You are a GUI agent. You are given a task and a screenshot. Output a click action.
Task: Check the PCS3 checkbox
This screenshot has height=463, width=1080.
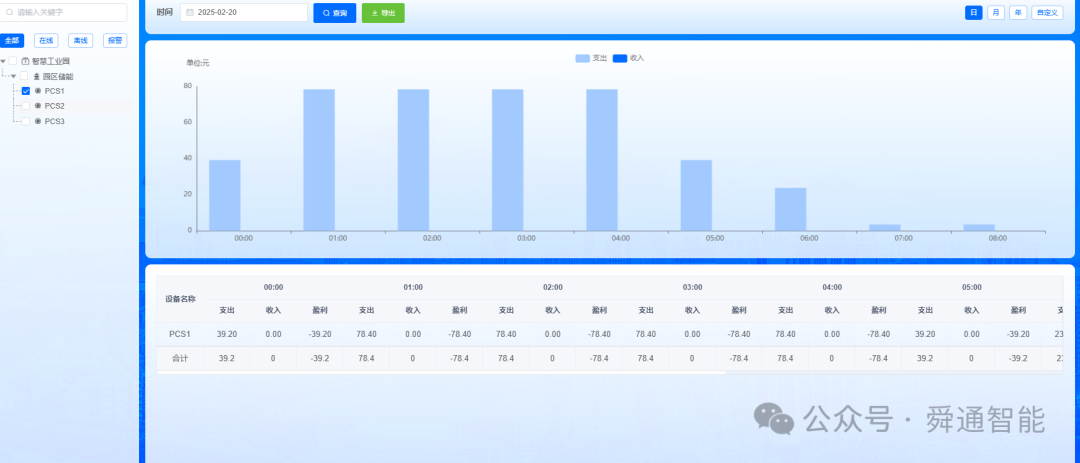25,121
